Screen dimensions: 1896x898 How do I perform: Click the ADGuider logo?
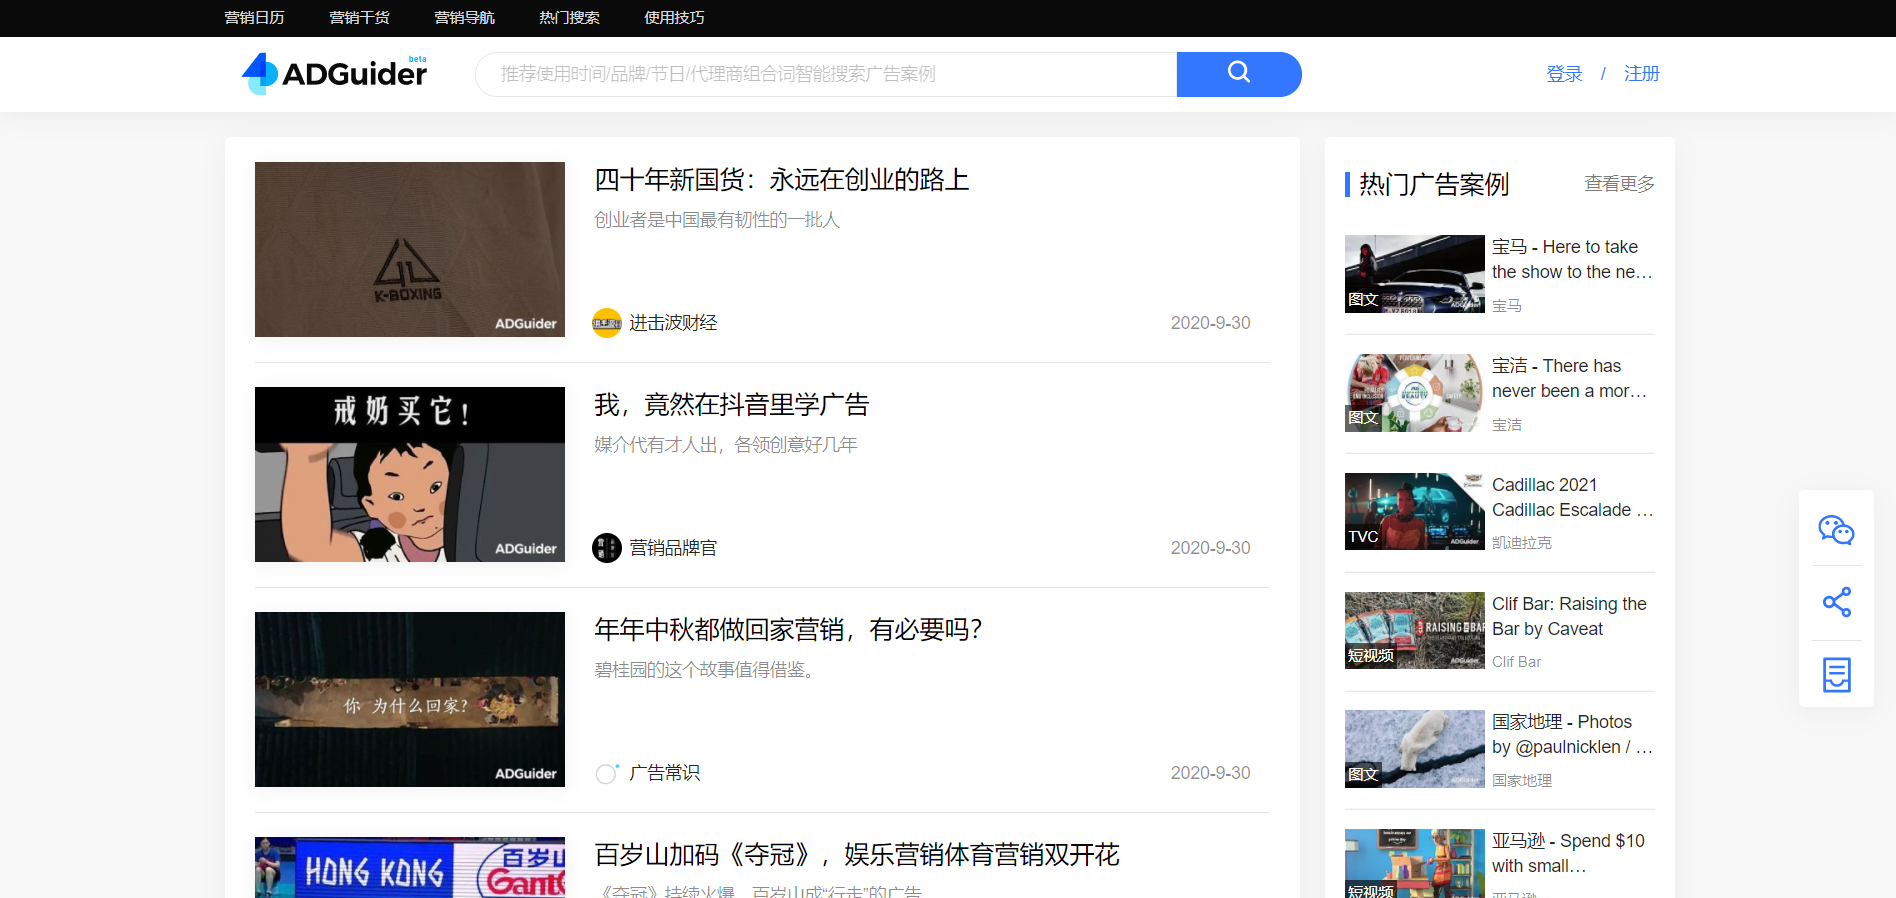[x=335, y=73]
